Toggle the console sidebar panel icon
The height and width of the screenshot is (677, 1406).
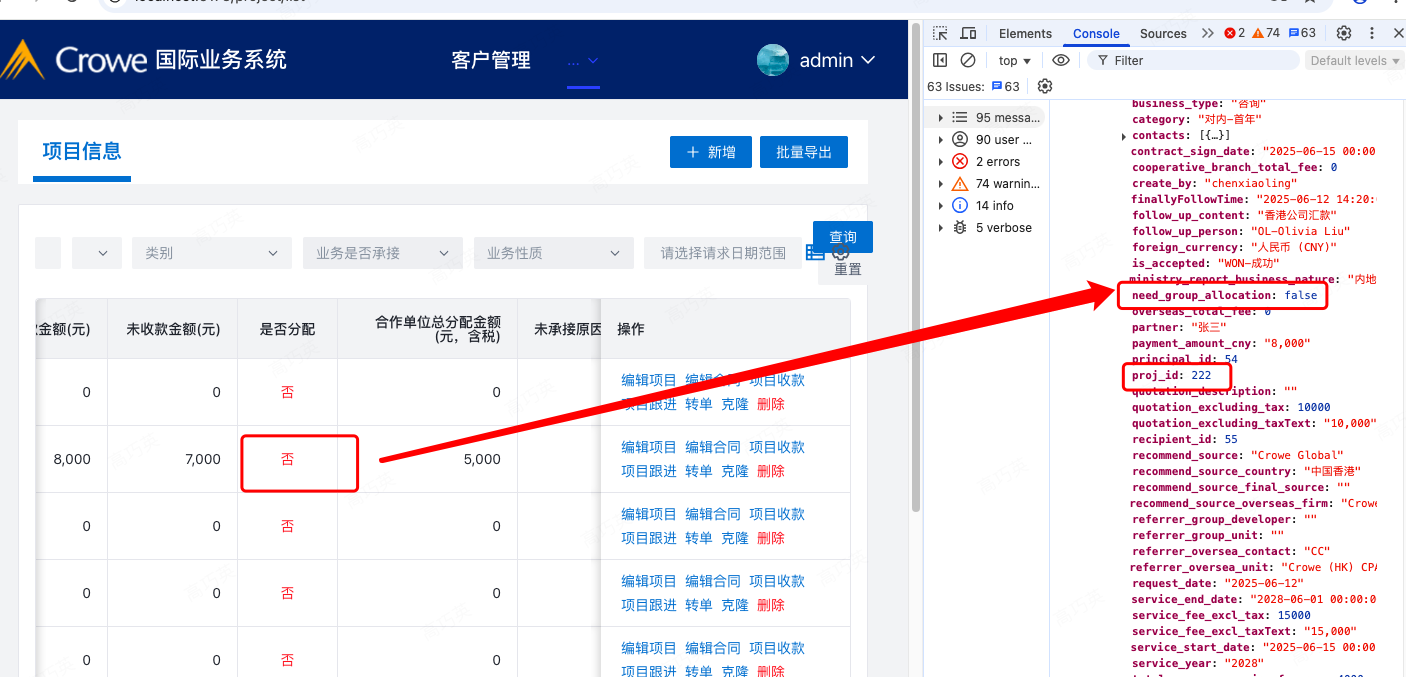[940, 60]
